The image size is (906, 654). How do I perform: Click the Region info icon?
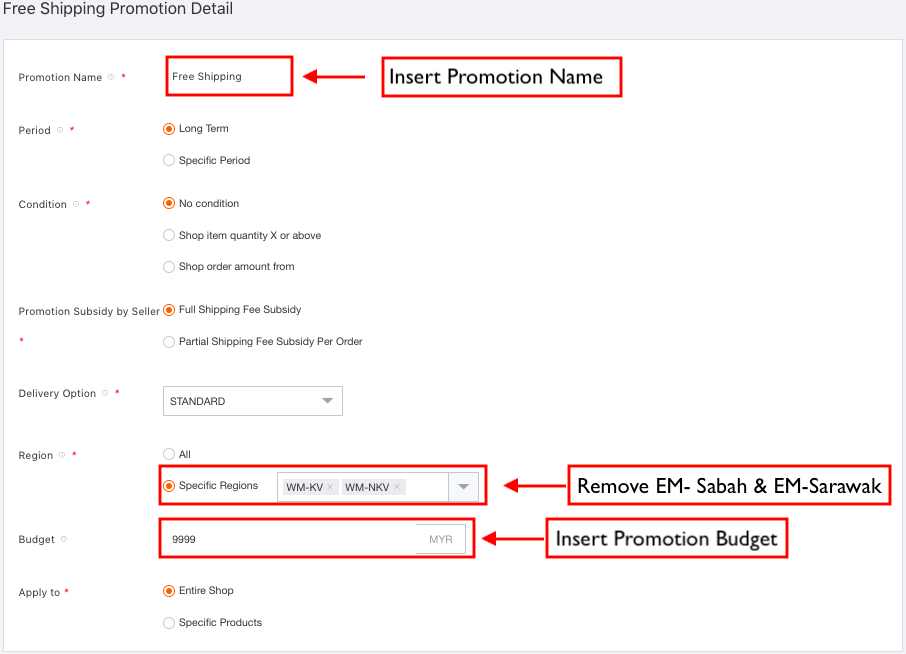click(62, 455)
